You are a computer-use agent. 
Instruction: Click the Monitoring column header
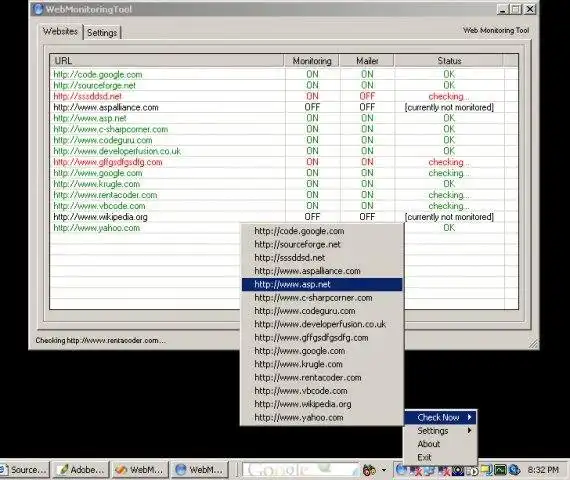click(312, 61)
